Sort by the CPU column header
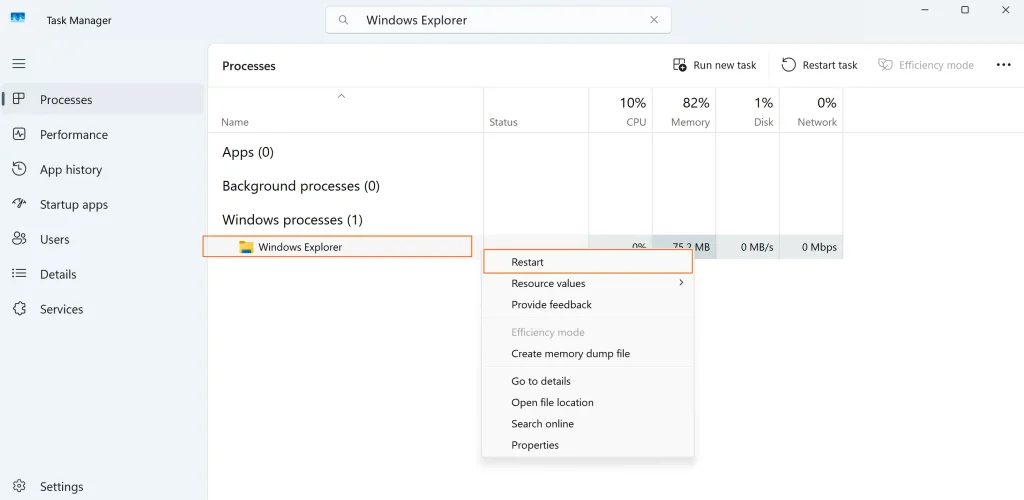Image resolution: width=1024 pixels, height=500 pixels. [620, 110]
